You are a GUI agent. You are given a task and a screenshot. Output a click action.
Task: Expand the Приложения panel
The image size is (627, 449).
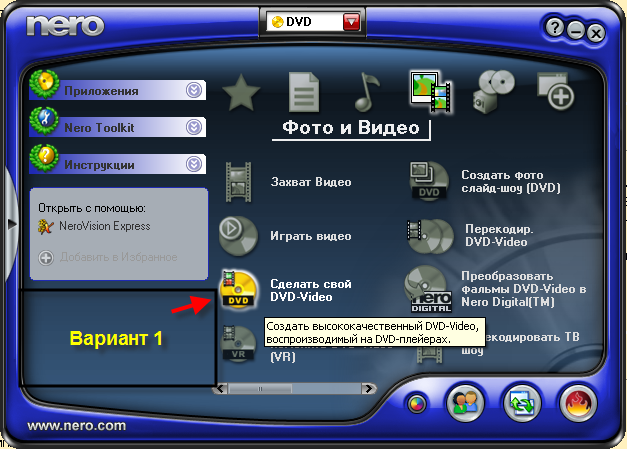(194, 91)
